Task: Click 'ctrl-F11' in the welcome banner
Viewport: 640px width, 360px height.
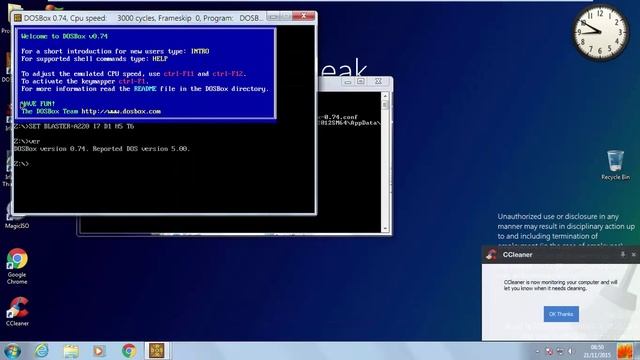Action: (178, 74)
